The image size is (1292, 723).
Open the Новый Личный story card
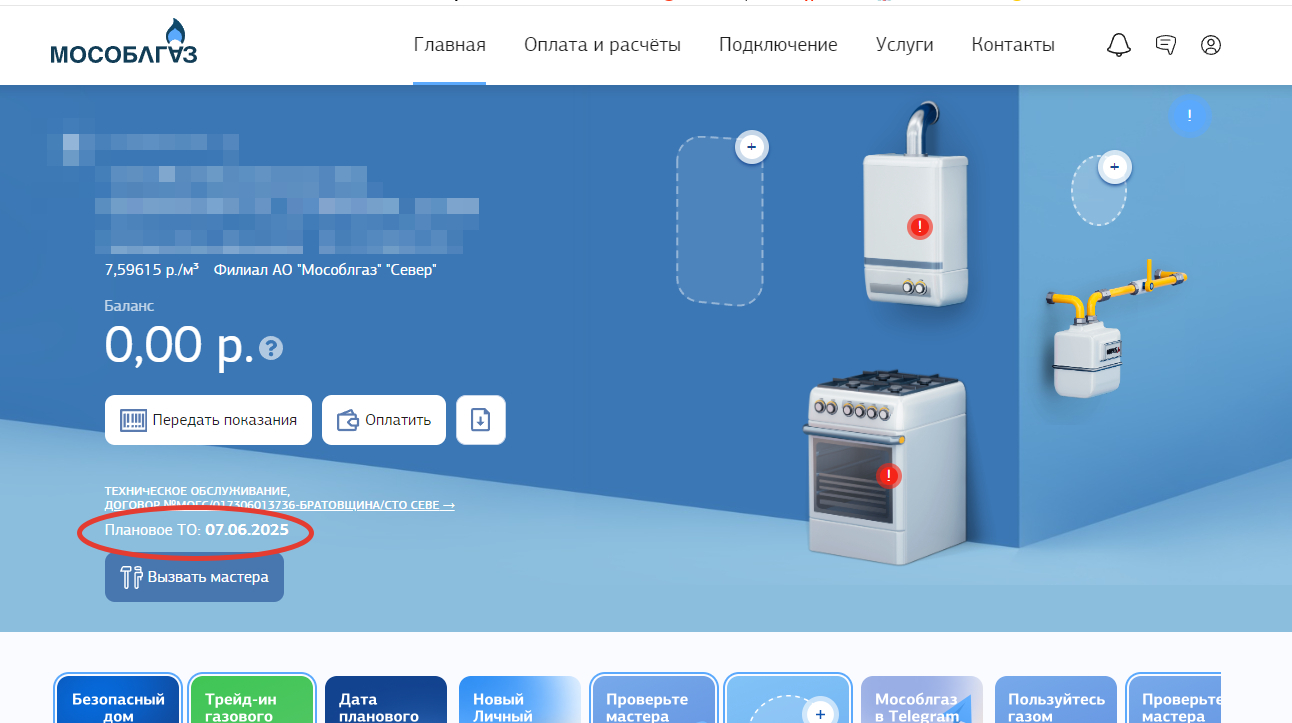(x=519, y=700)
